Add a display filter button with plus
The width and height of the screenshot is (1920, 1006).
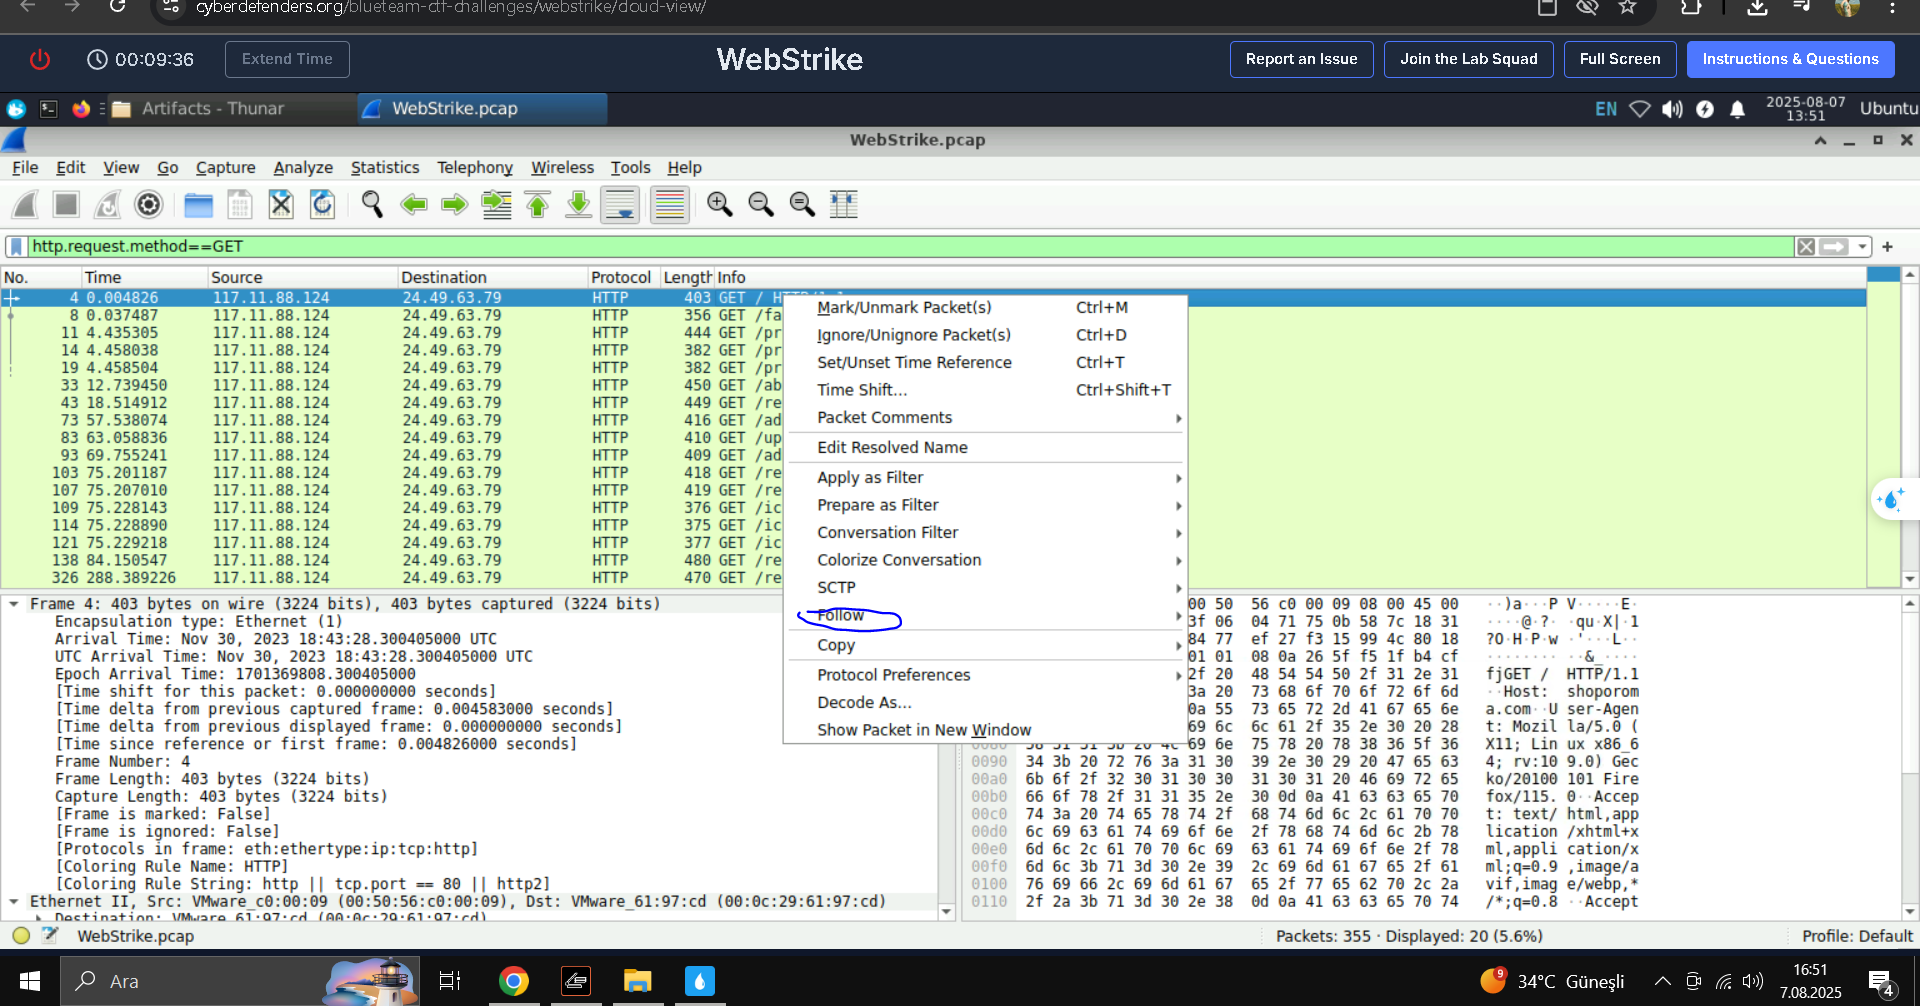(1887, 247)
